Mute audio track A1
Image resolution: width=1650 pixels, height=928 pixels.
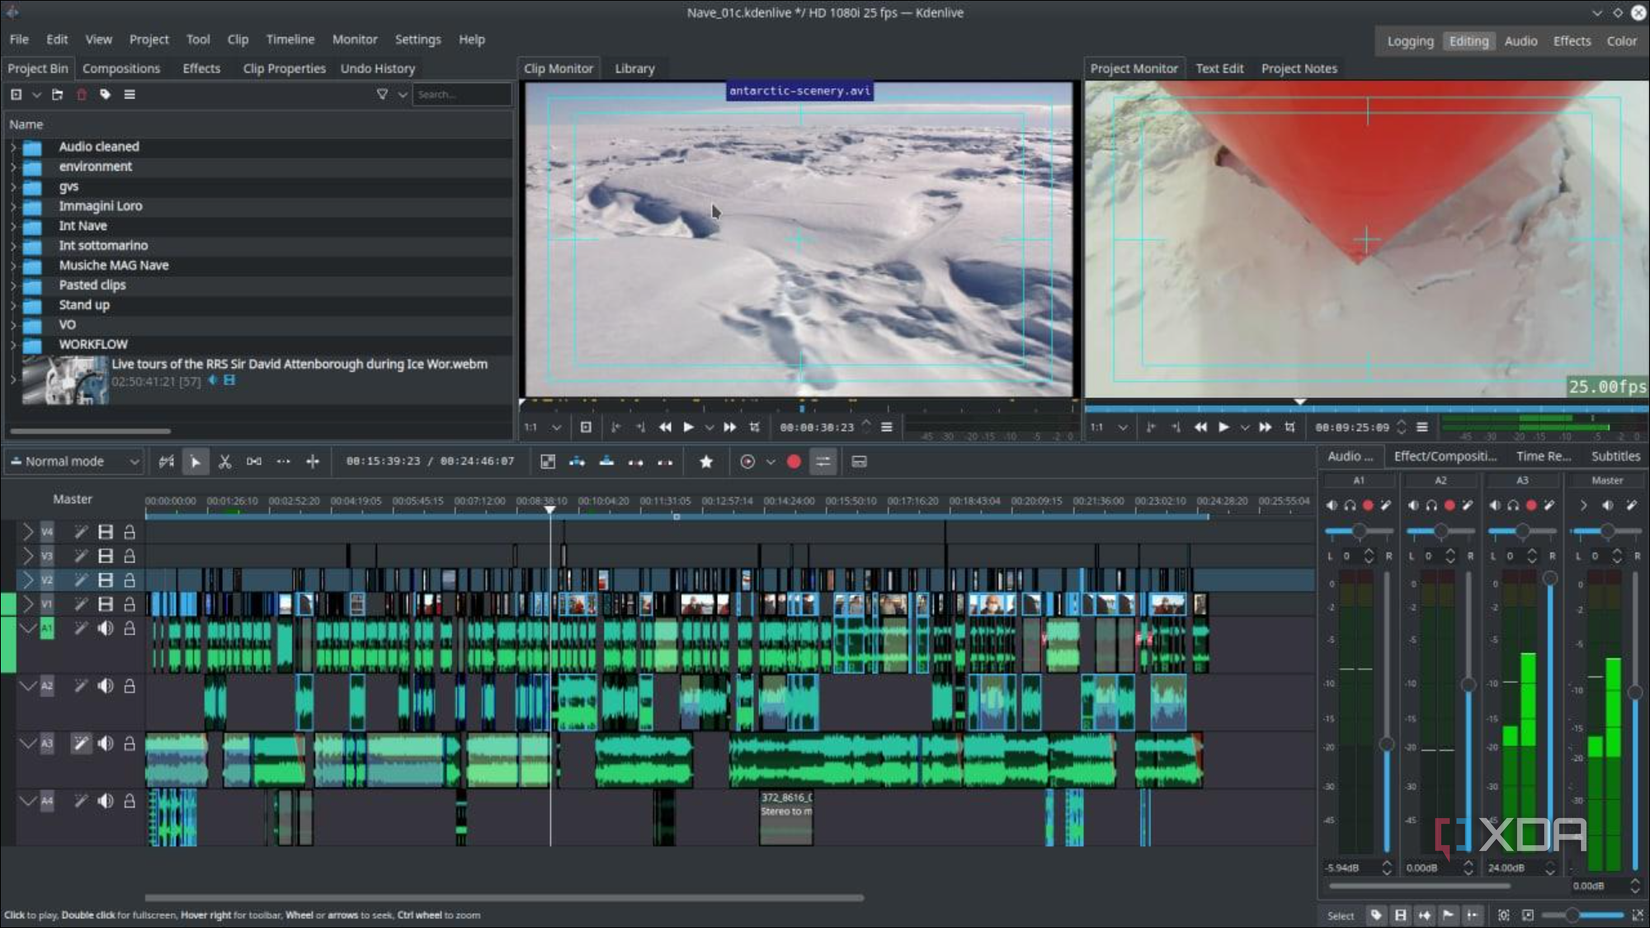(x=106, y=628)
